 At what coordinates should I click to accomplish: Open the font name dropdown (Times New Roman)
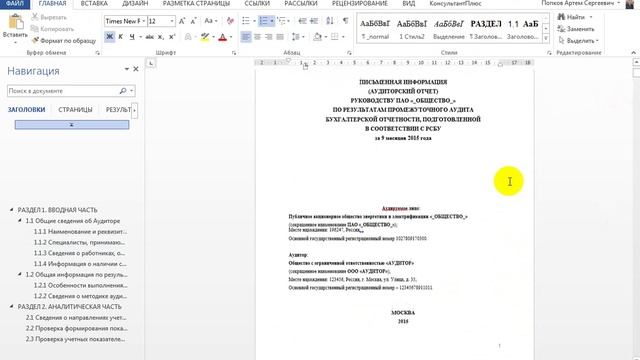point(144,21)
